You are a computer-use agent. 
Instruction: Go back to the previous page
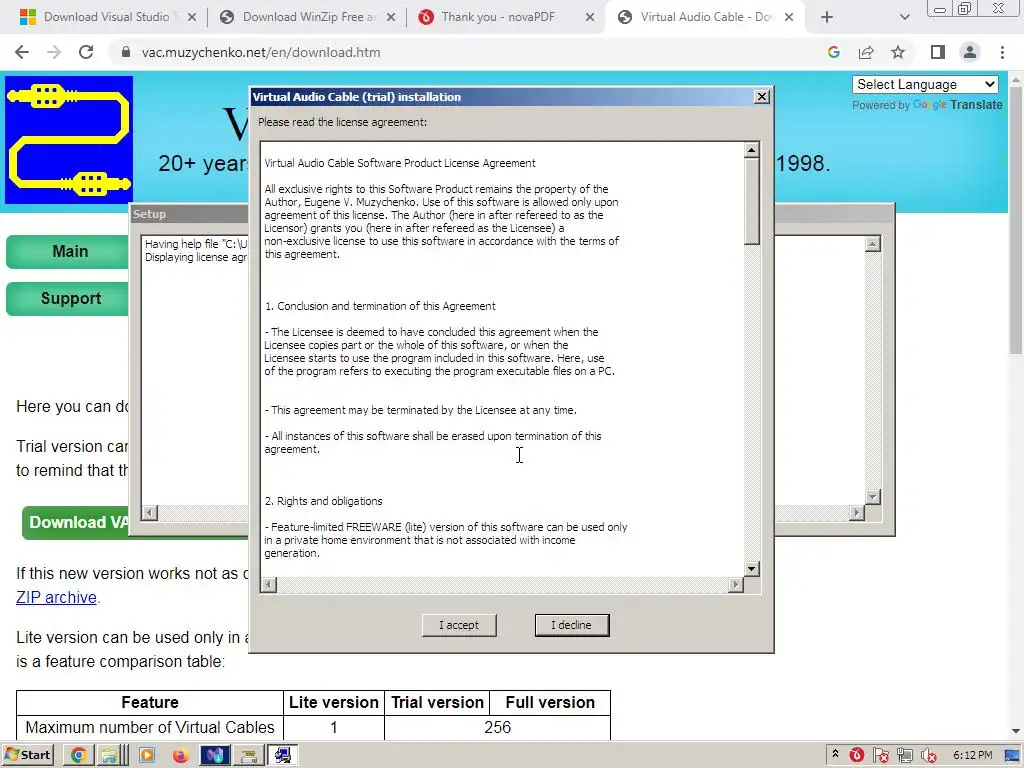pyautogui.click(x=22, y=52)
